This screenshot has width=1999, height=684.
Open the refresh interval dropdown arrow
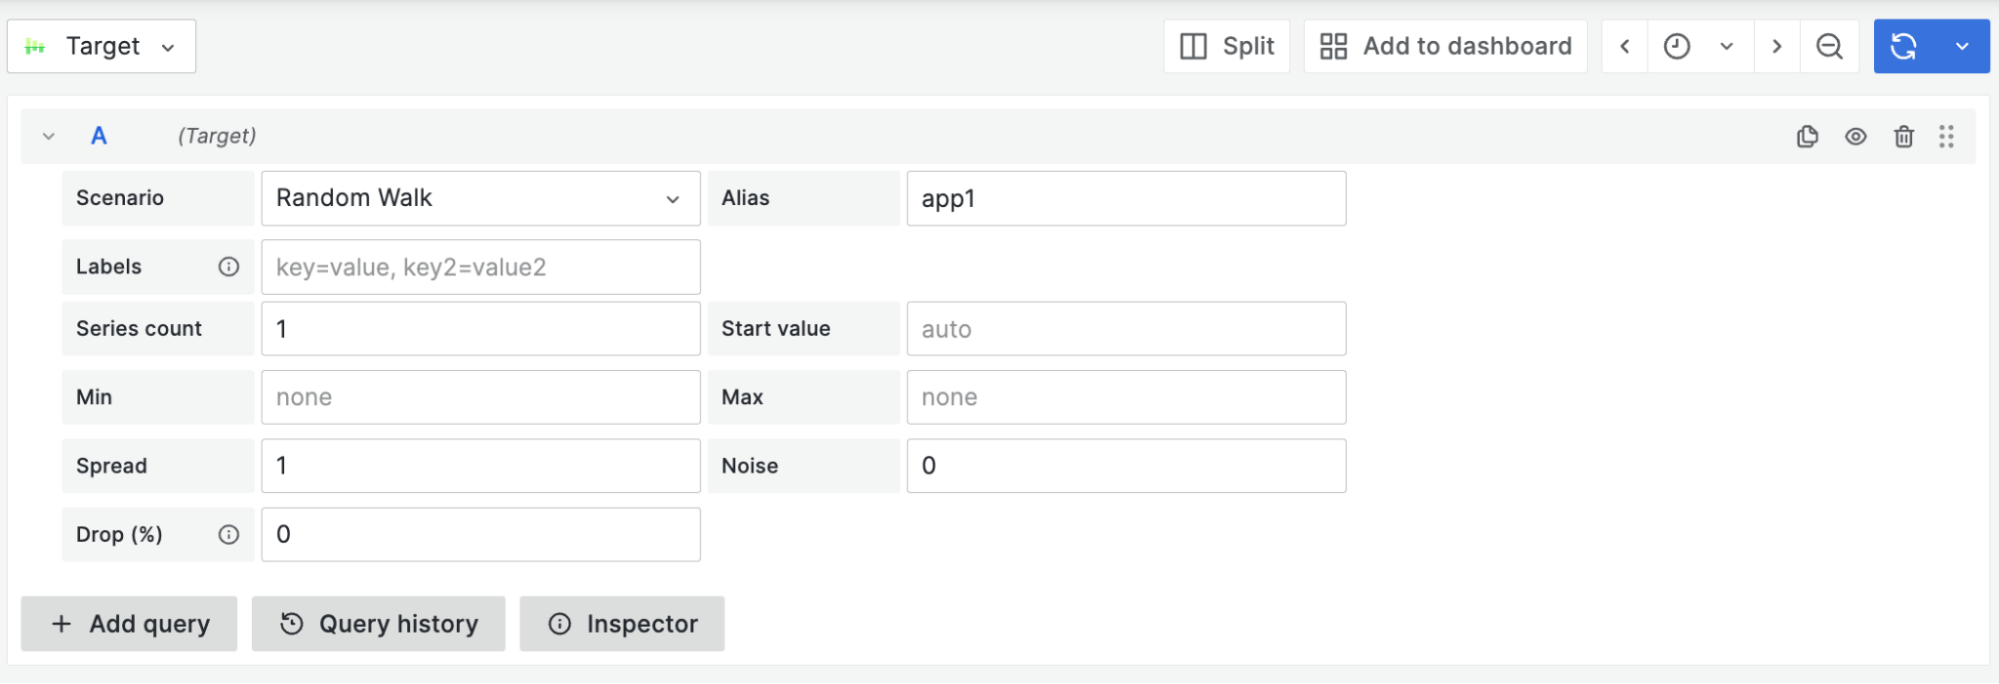click(1962, 46)
